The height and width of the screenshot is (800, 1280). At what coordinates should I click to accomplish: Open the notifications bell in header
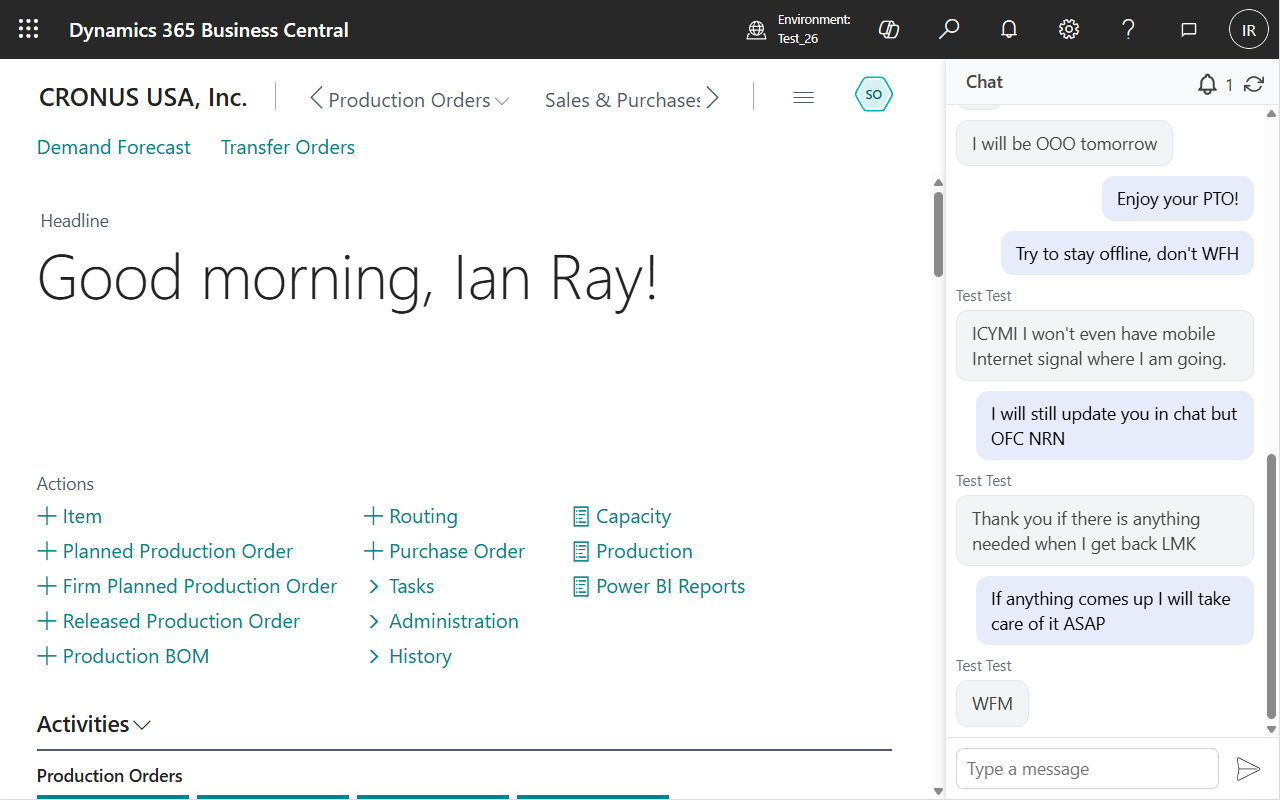click(1009, 30)
